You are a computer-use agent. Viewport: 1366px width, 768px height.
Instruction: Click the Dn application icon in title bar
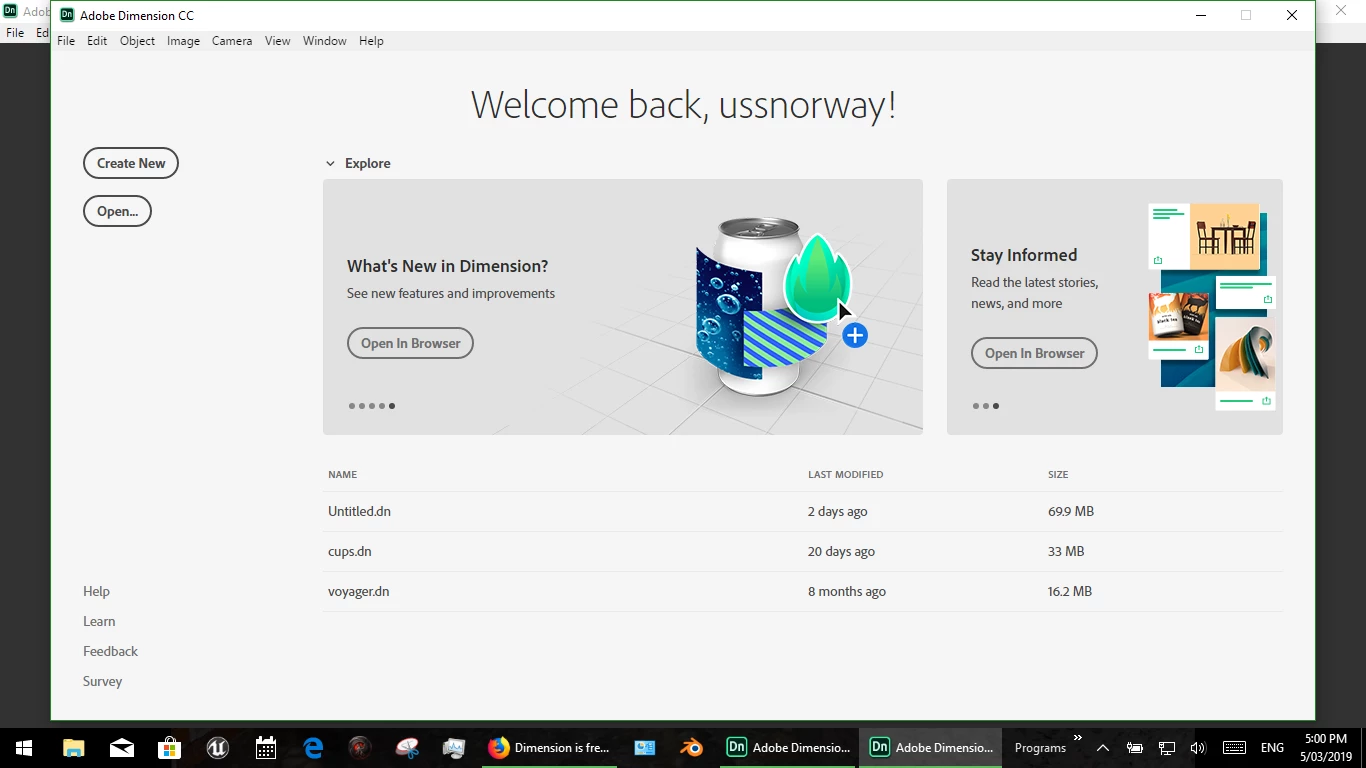(x=67, y=15)
